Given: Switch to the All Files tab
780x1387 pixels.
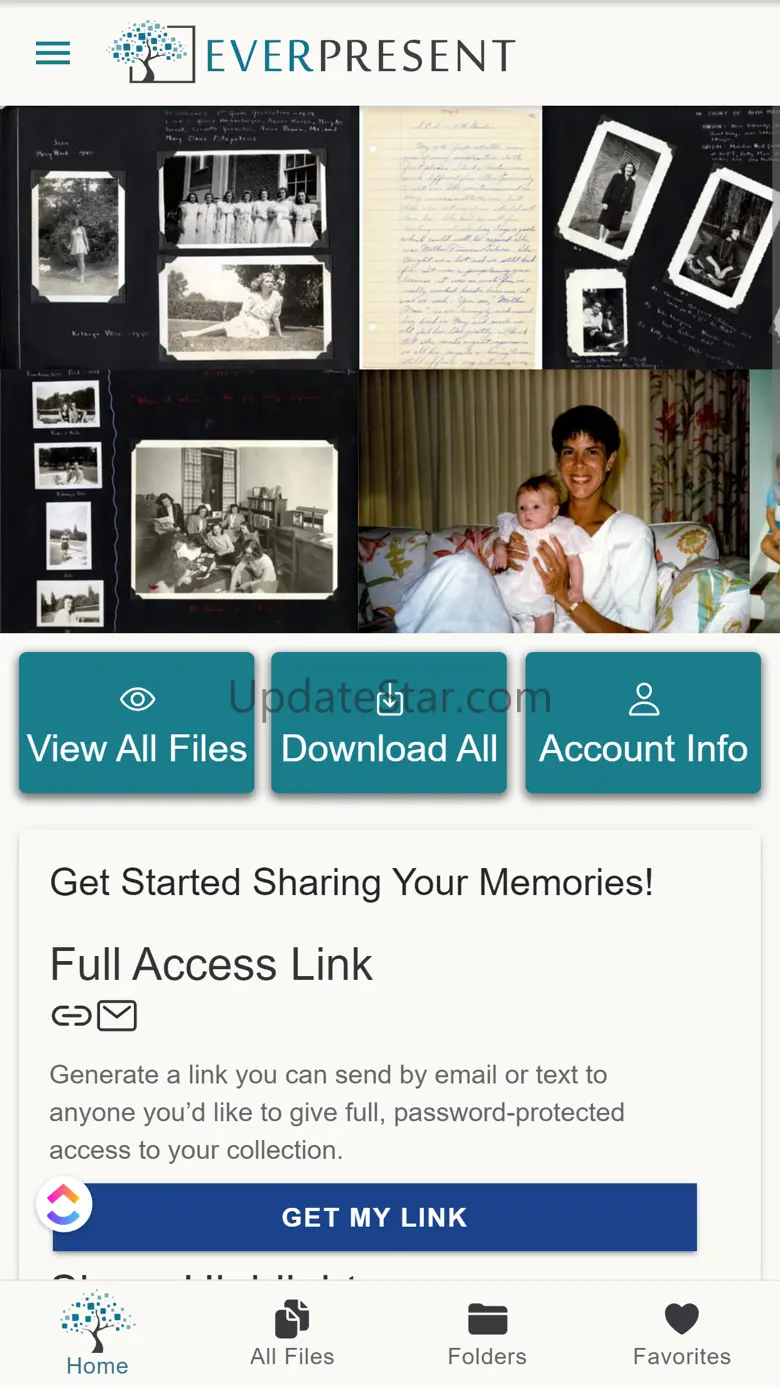Looking at the screenshot, I should (x=292, y=1334).
